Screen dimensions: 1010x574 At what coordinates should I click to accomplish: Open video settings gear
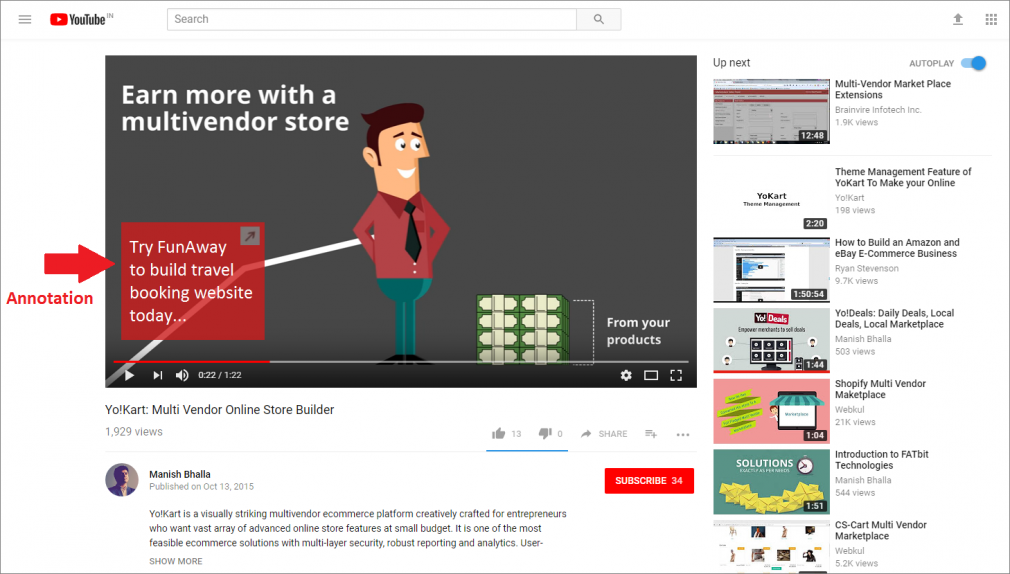(x=626, y=375)
